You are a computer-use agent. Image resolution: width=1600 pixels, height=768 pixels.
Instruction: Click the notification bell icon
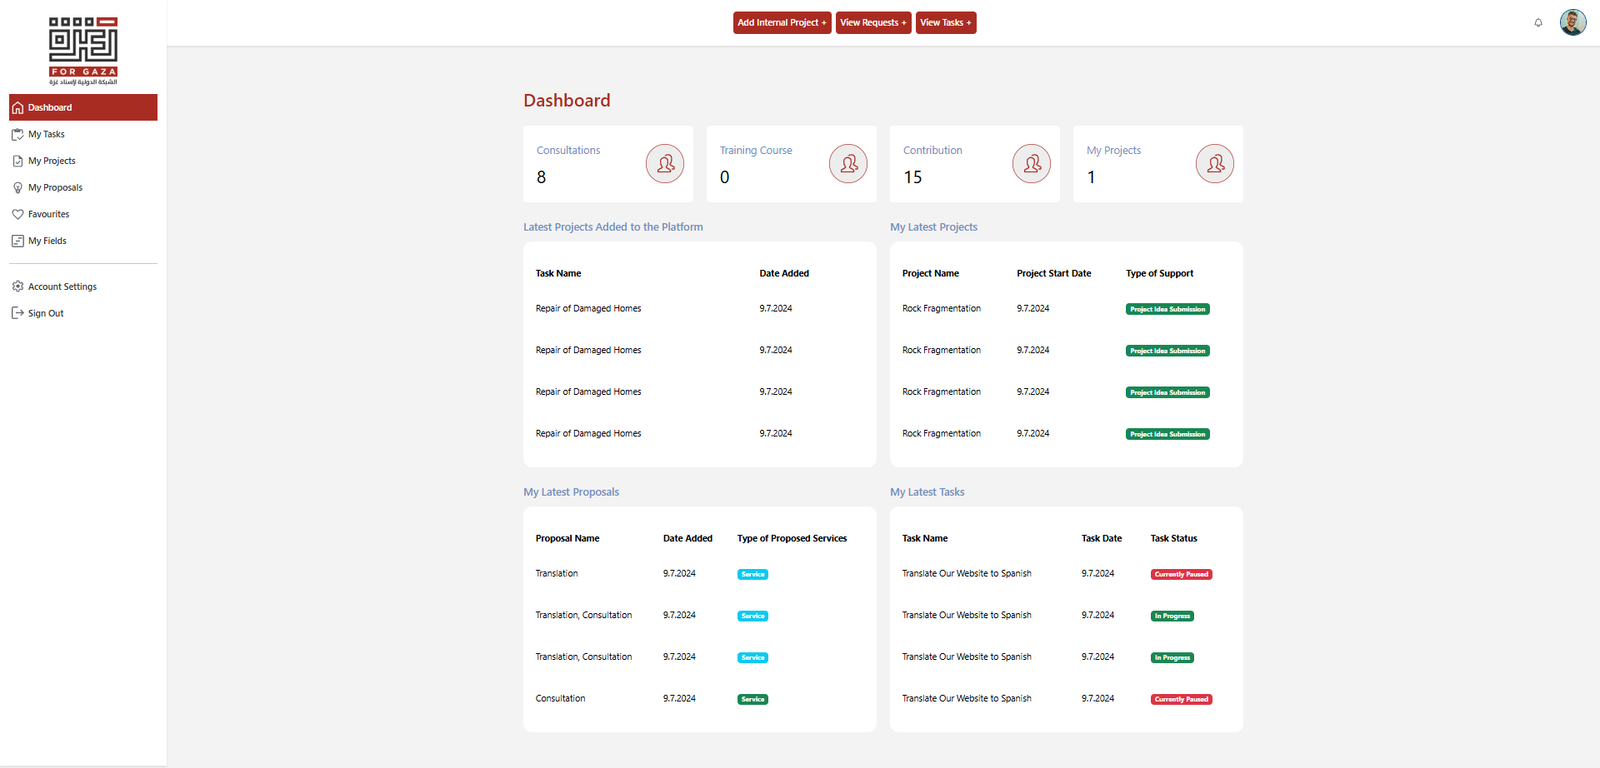1538,22
